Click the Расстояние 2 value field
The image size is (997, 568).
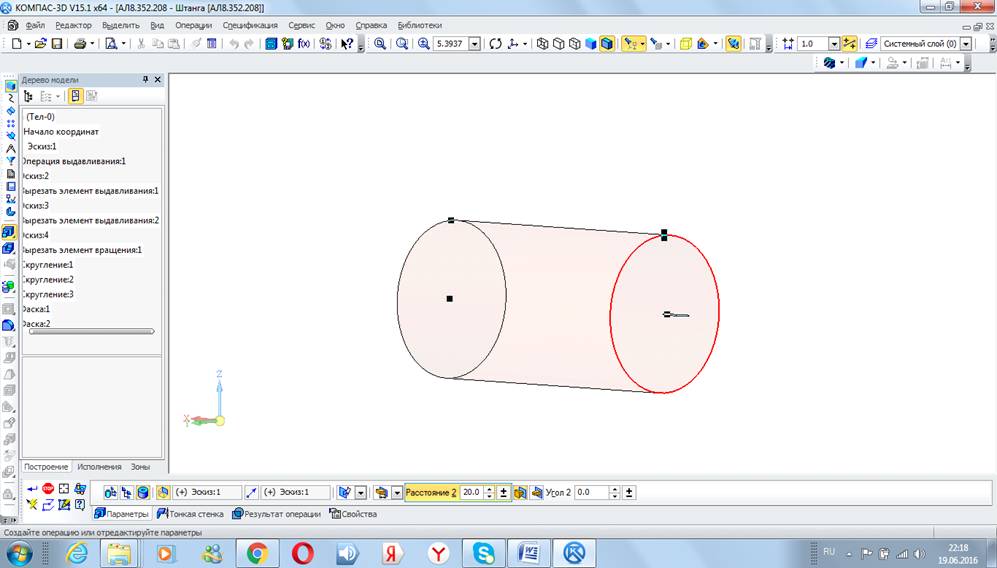[471, 492]
